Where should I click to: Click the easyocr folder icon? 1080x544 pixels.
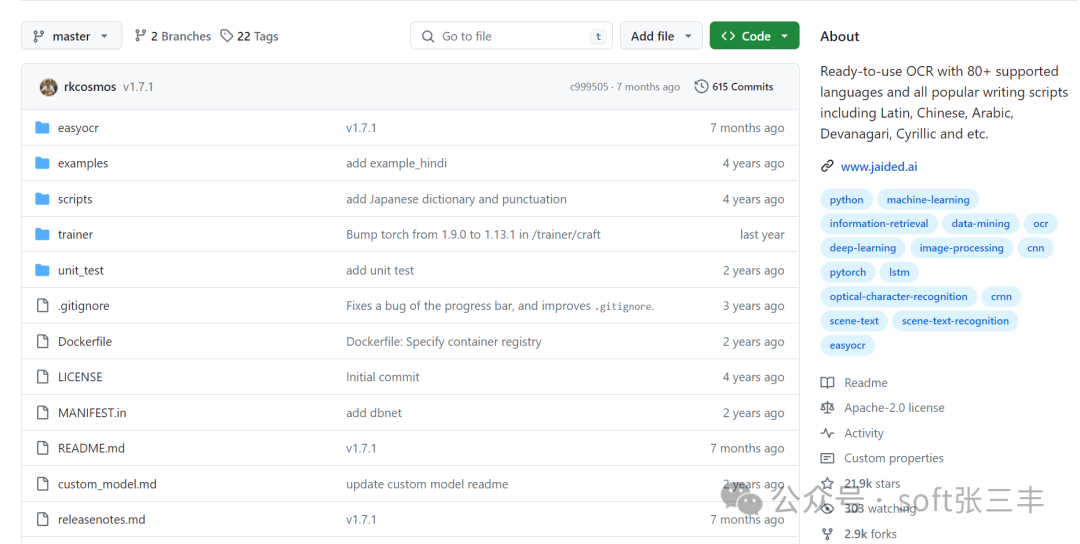point(42,128)
